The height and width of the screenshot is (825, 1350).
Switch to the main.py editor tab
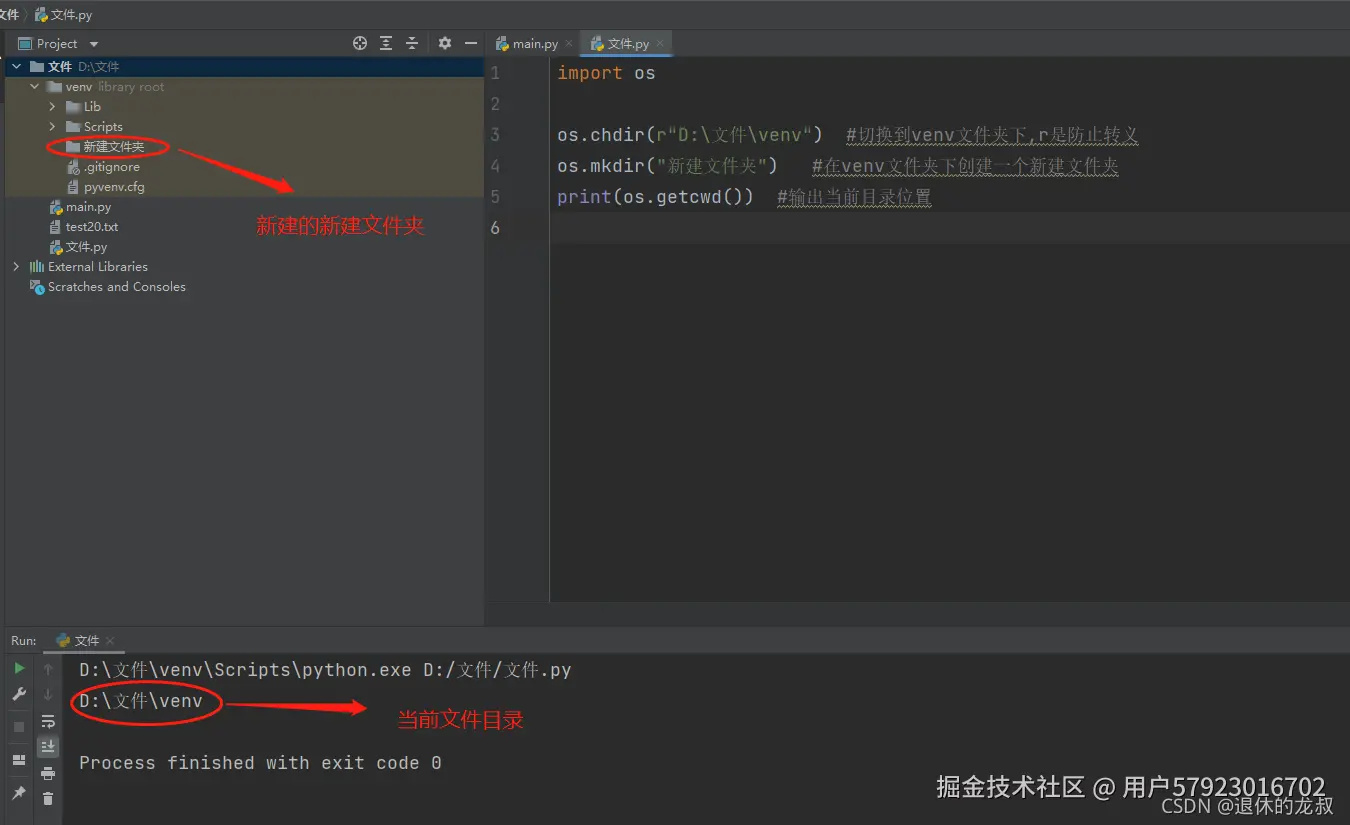coord(534,44)
